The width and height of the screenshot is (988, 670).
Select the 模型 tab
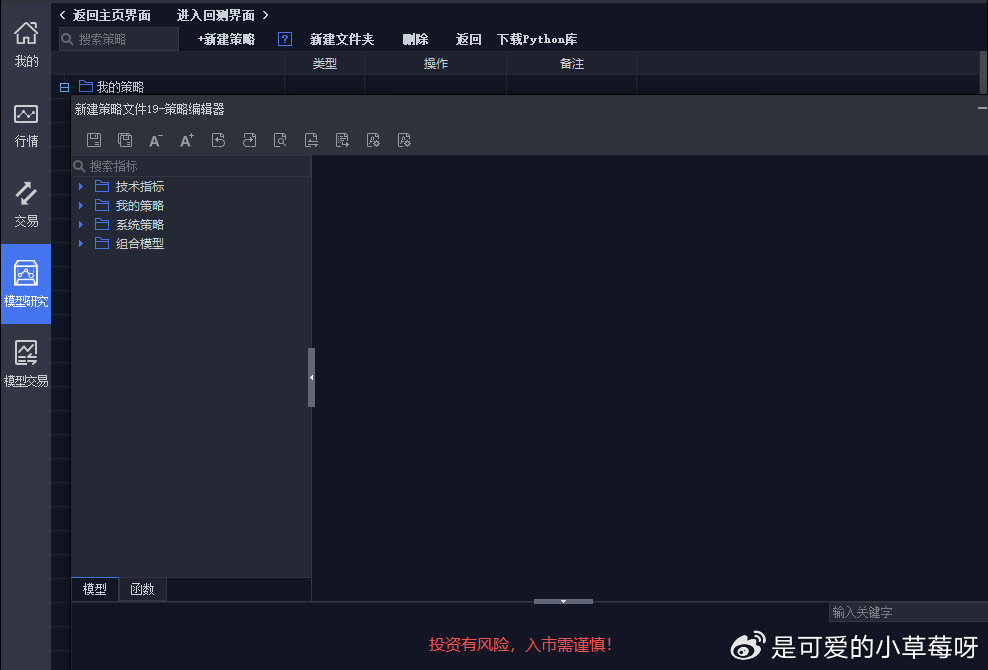[x=95, y=590]
